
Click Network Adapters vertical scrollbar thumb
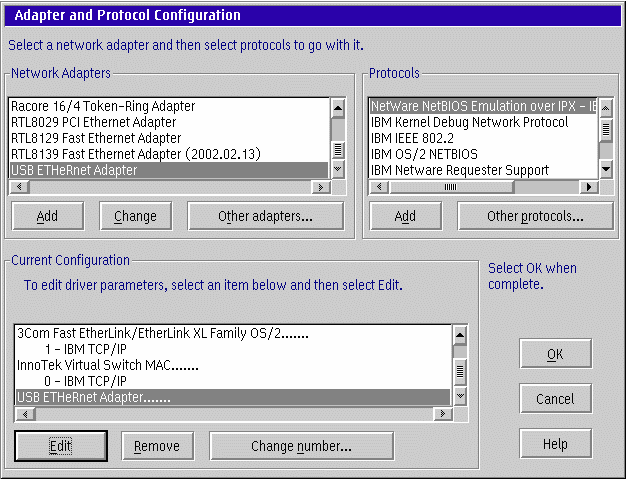[x=338, y=150]
